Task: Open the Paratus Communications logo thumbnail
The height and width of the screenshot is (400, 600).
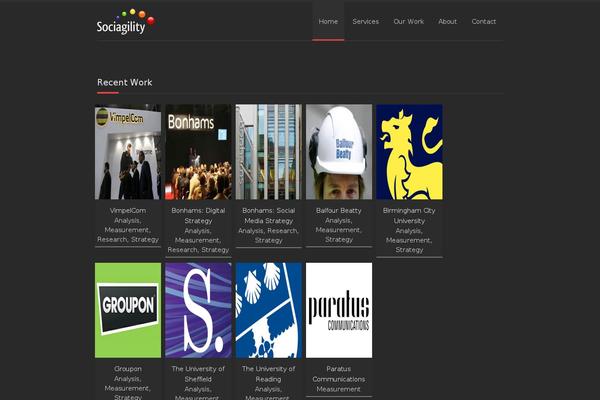Action: [x=339, y=310]
